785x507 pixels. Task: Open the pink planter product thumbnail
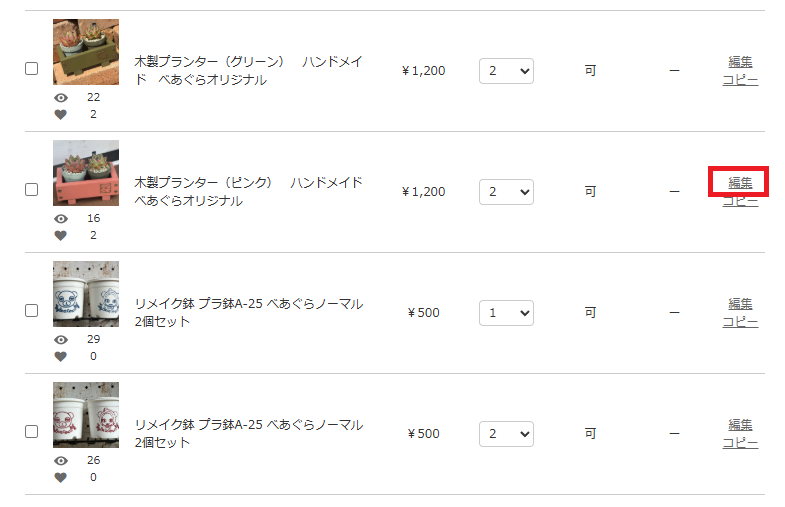(x=86, y=173)
